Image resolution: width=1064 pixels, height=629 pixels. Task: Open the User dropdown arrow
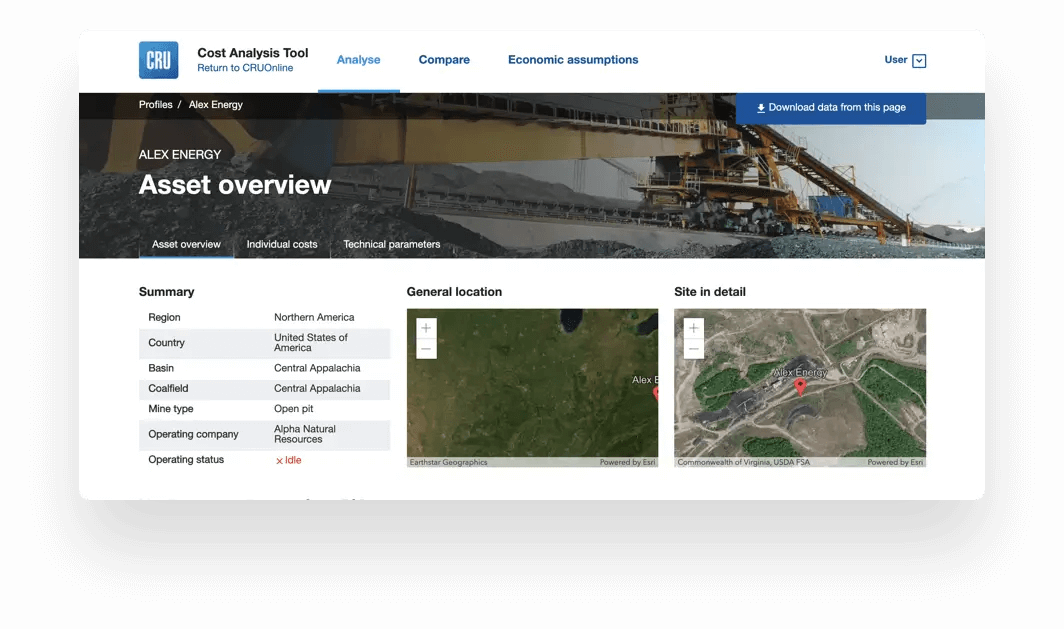(919, 61)
